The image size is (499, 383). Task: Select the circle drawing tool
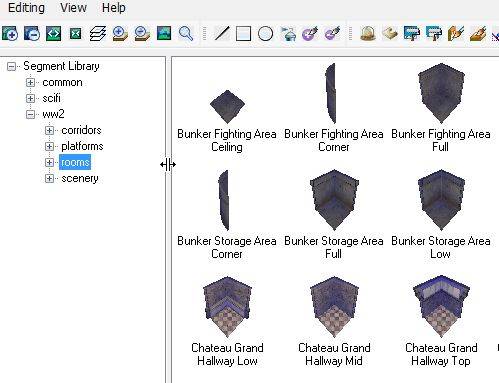coord(265,33)
